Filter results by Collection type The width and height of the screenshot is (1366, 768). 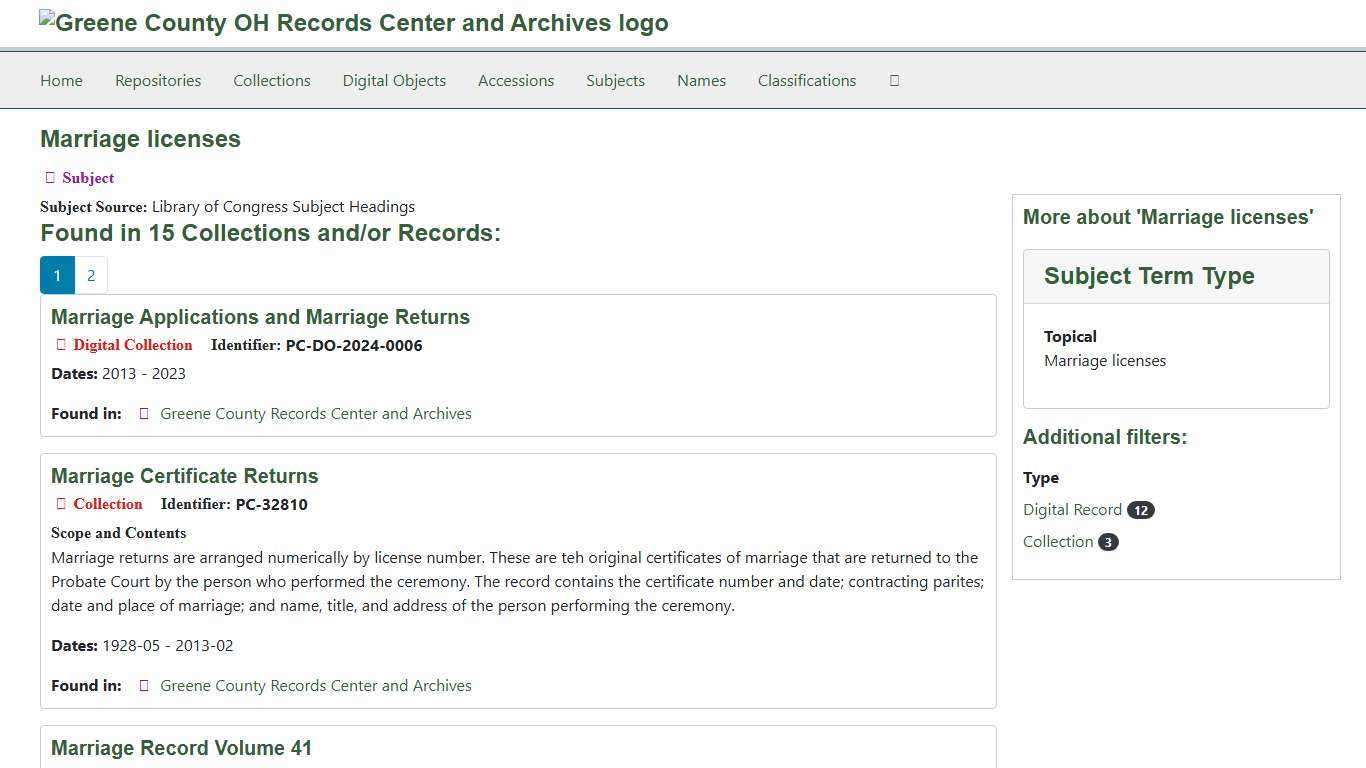click(1057, 541)
